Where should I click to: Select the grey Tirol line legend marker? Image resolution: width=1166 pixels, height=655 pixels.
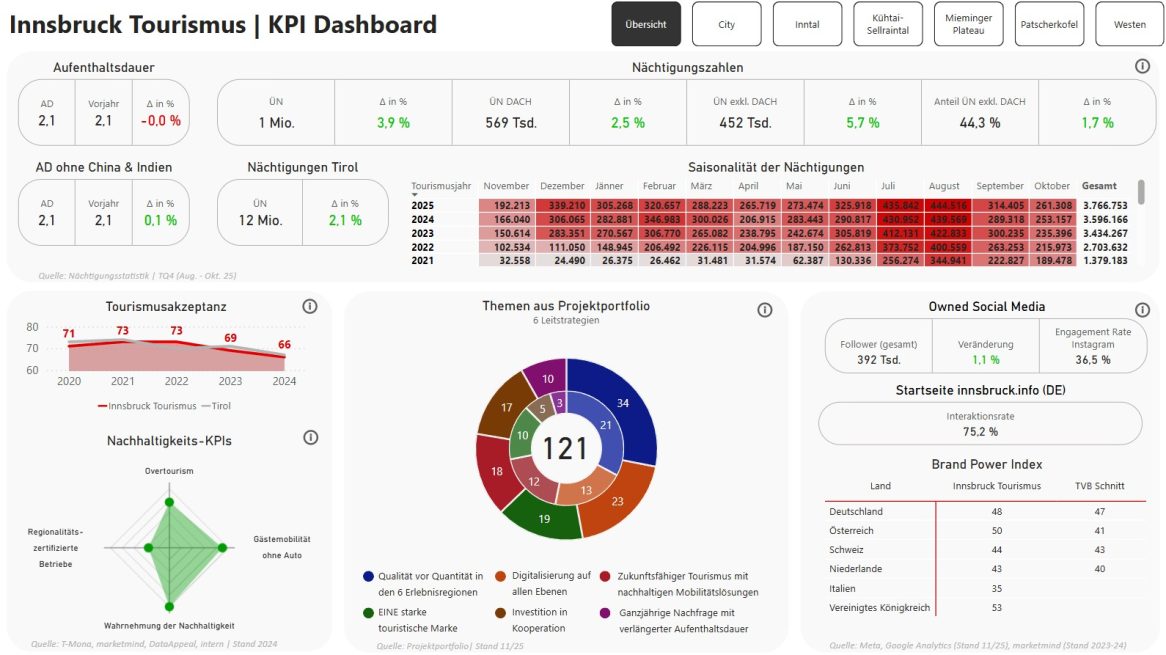[207, 406]
